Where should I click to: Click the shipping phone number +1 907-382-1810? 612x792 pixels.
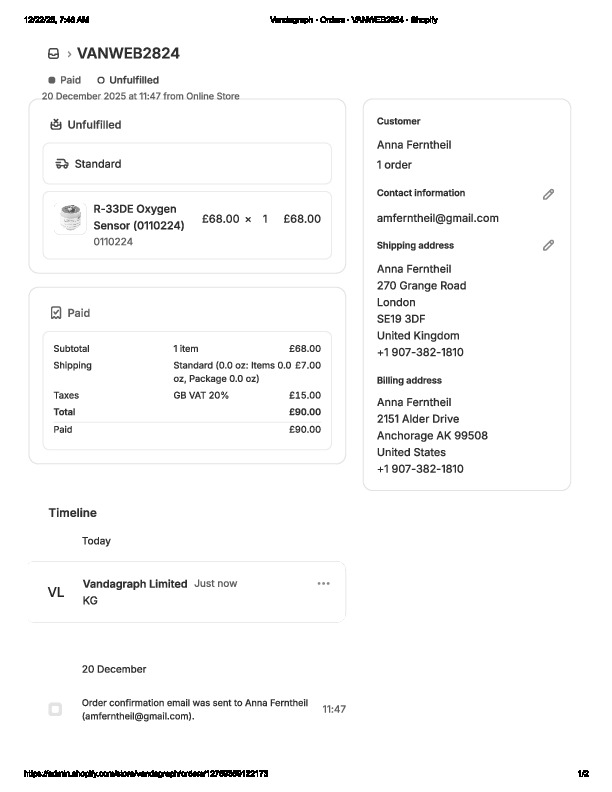click(420, 352)
